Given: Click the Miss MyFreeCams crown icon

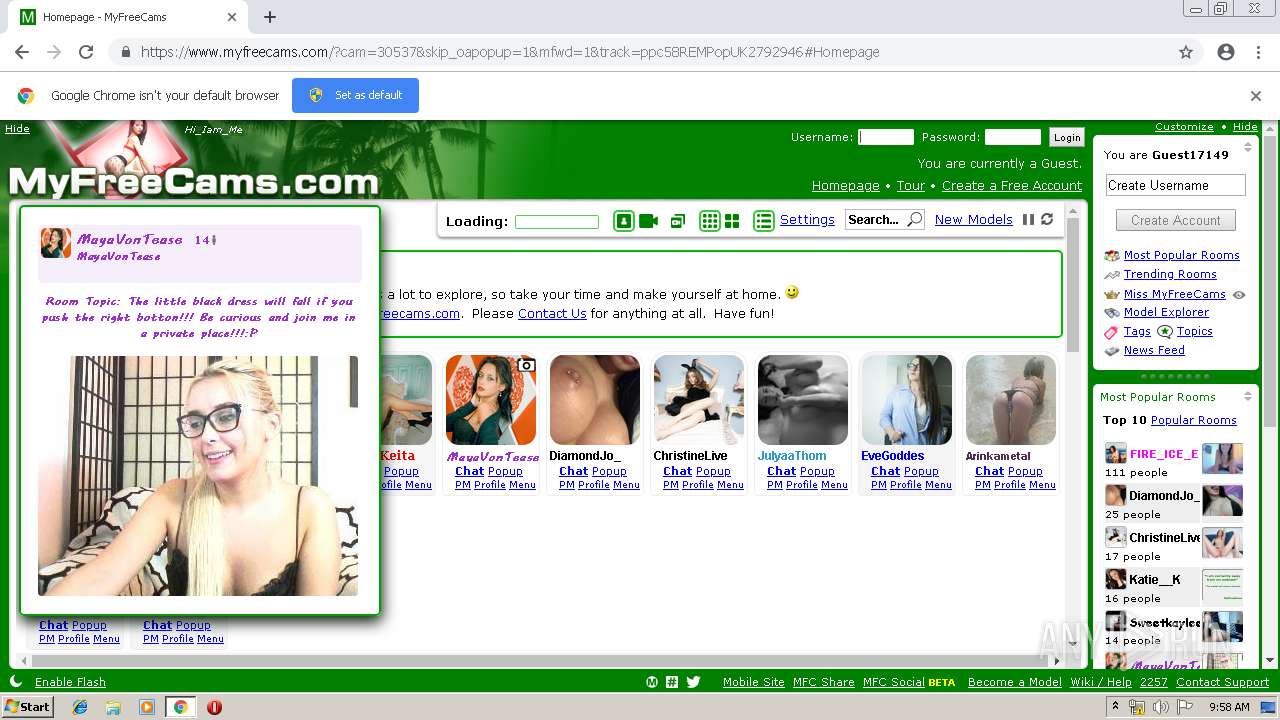Looking at the screenshot, I should pyautogui.click(x=1112, y=294).
